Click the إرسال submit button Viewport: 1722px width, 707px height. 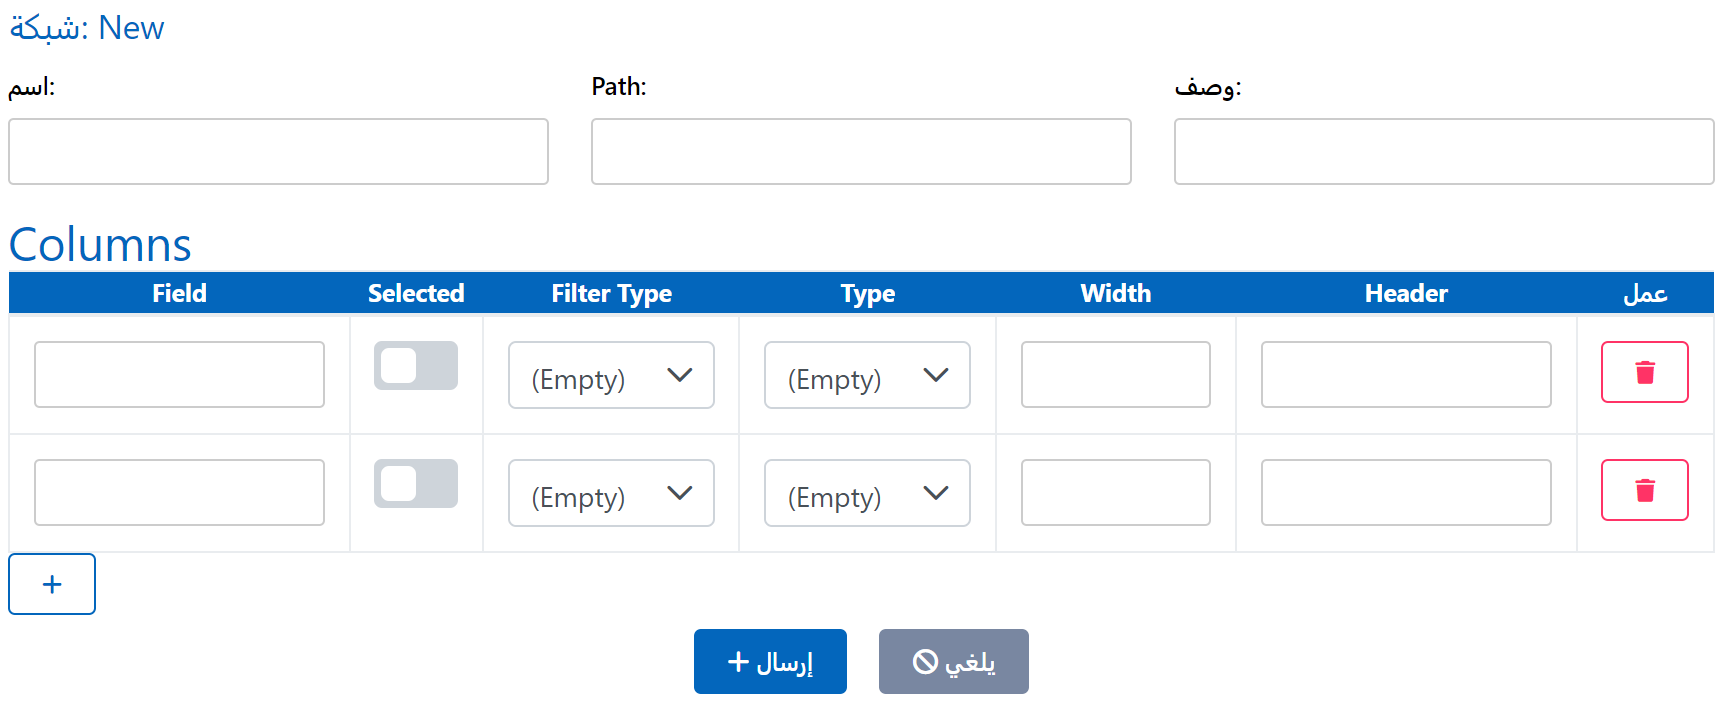(x=770, y=661)
